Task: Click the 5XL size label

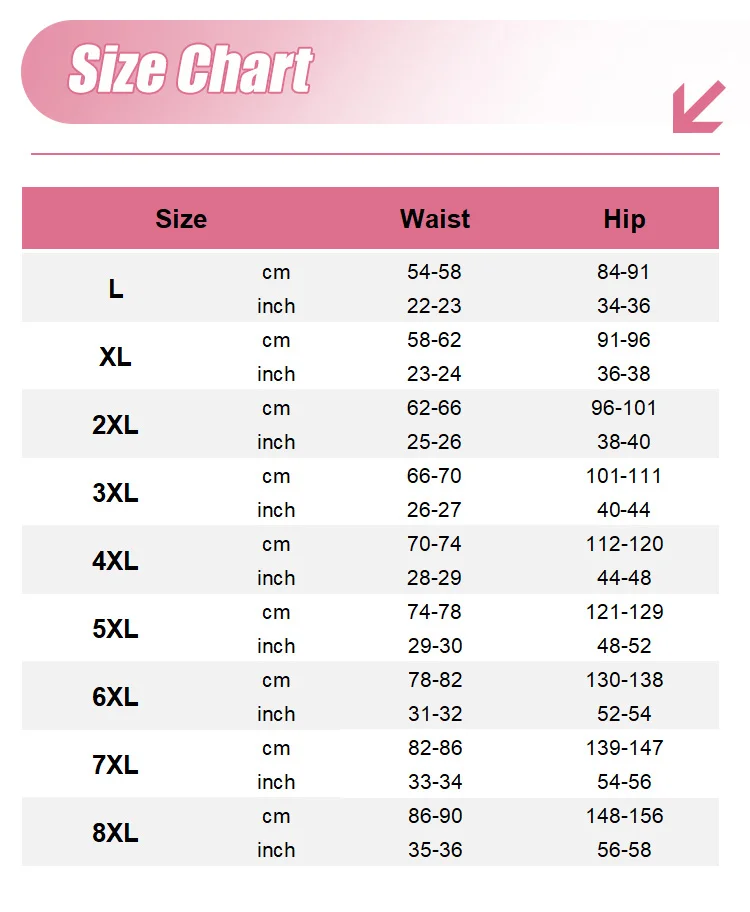Action: [116, 629]
